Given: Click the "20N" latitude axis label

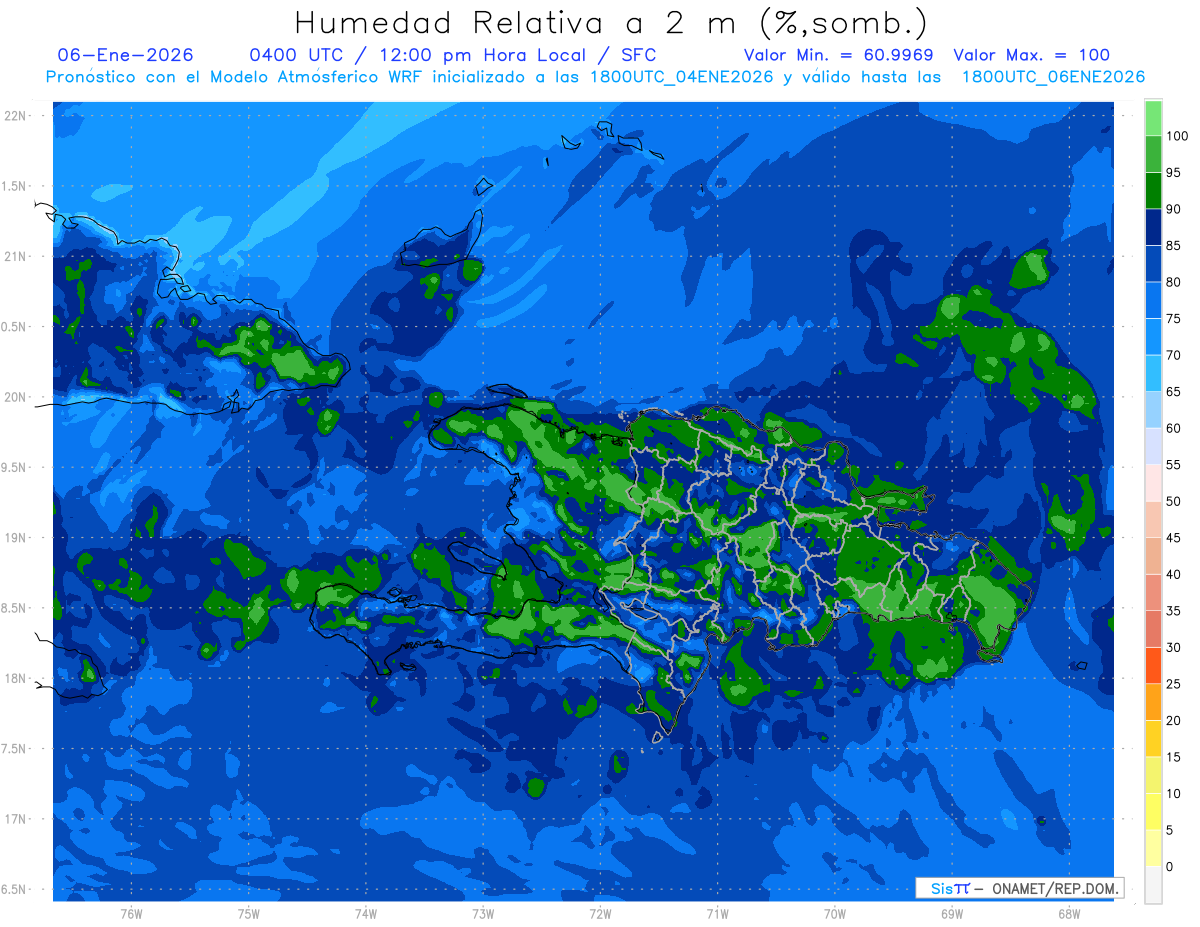Looking at the screenshot, I should coord(16,397).
